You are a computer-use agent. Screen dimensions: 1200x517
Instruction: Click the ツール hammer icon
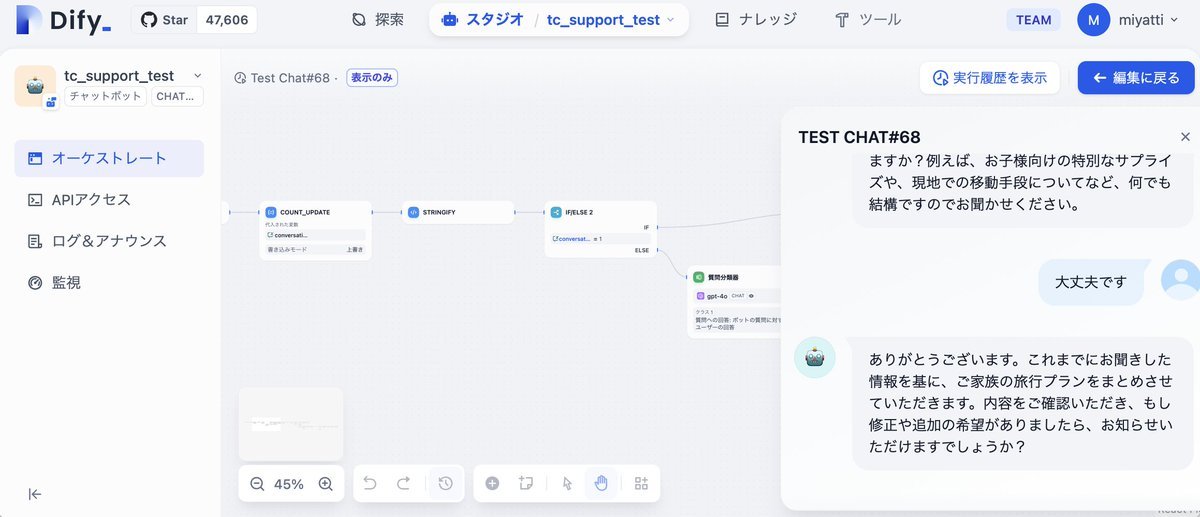pyautogui.click(x=842, y=20)
